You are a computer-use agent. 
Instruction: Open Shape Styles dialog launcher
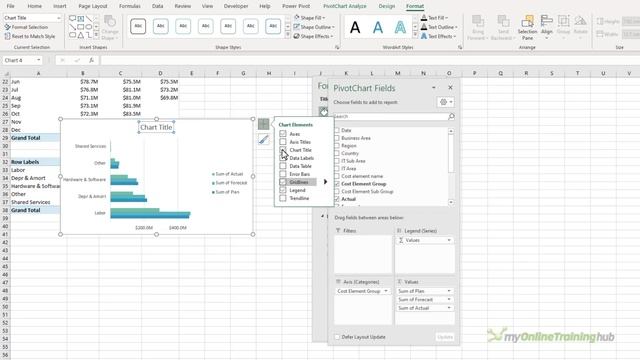[337, 47]
